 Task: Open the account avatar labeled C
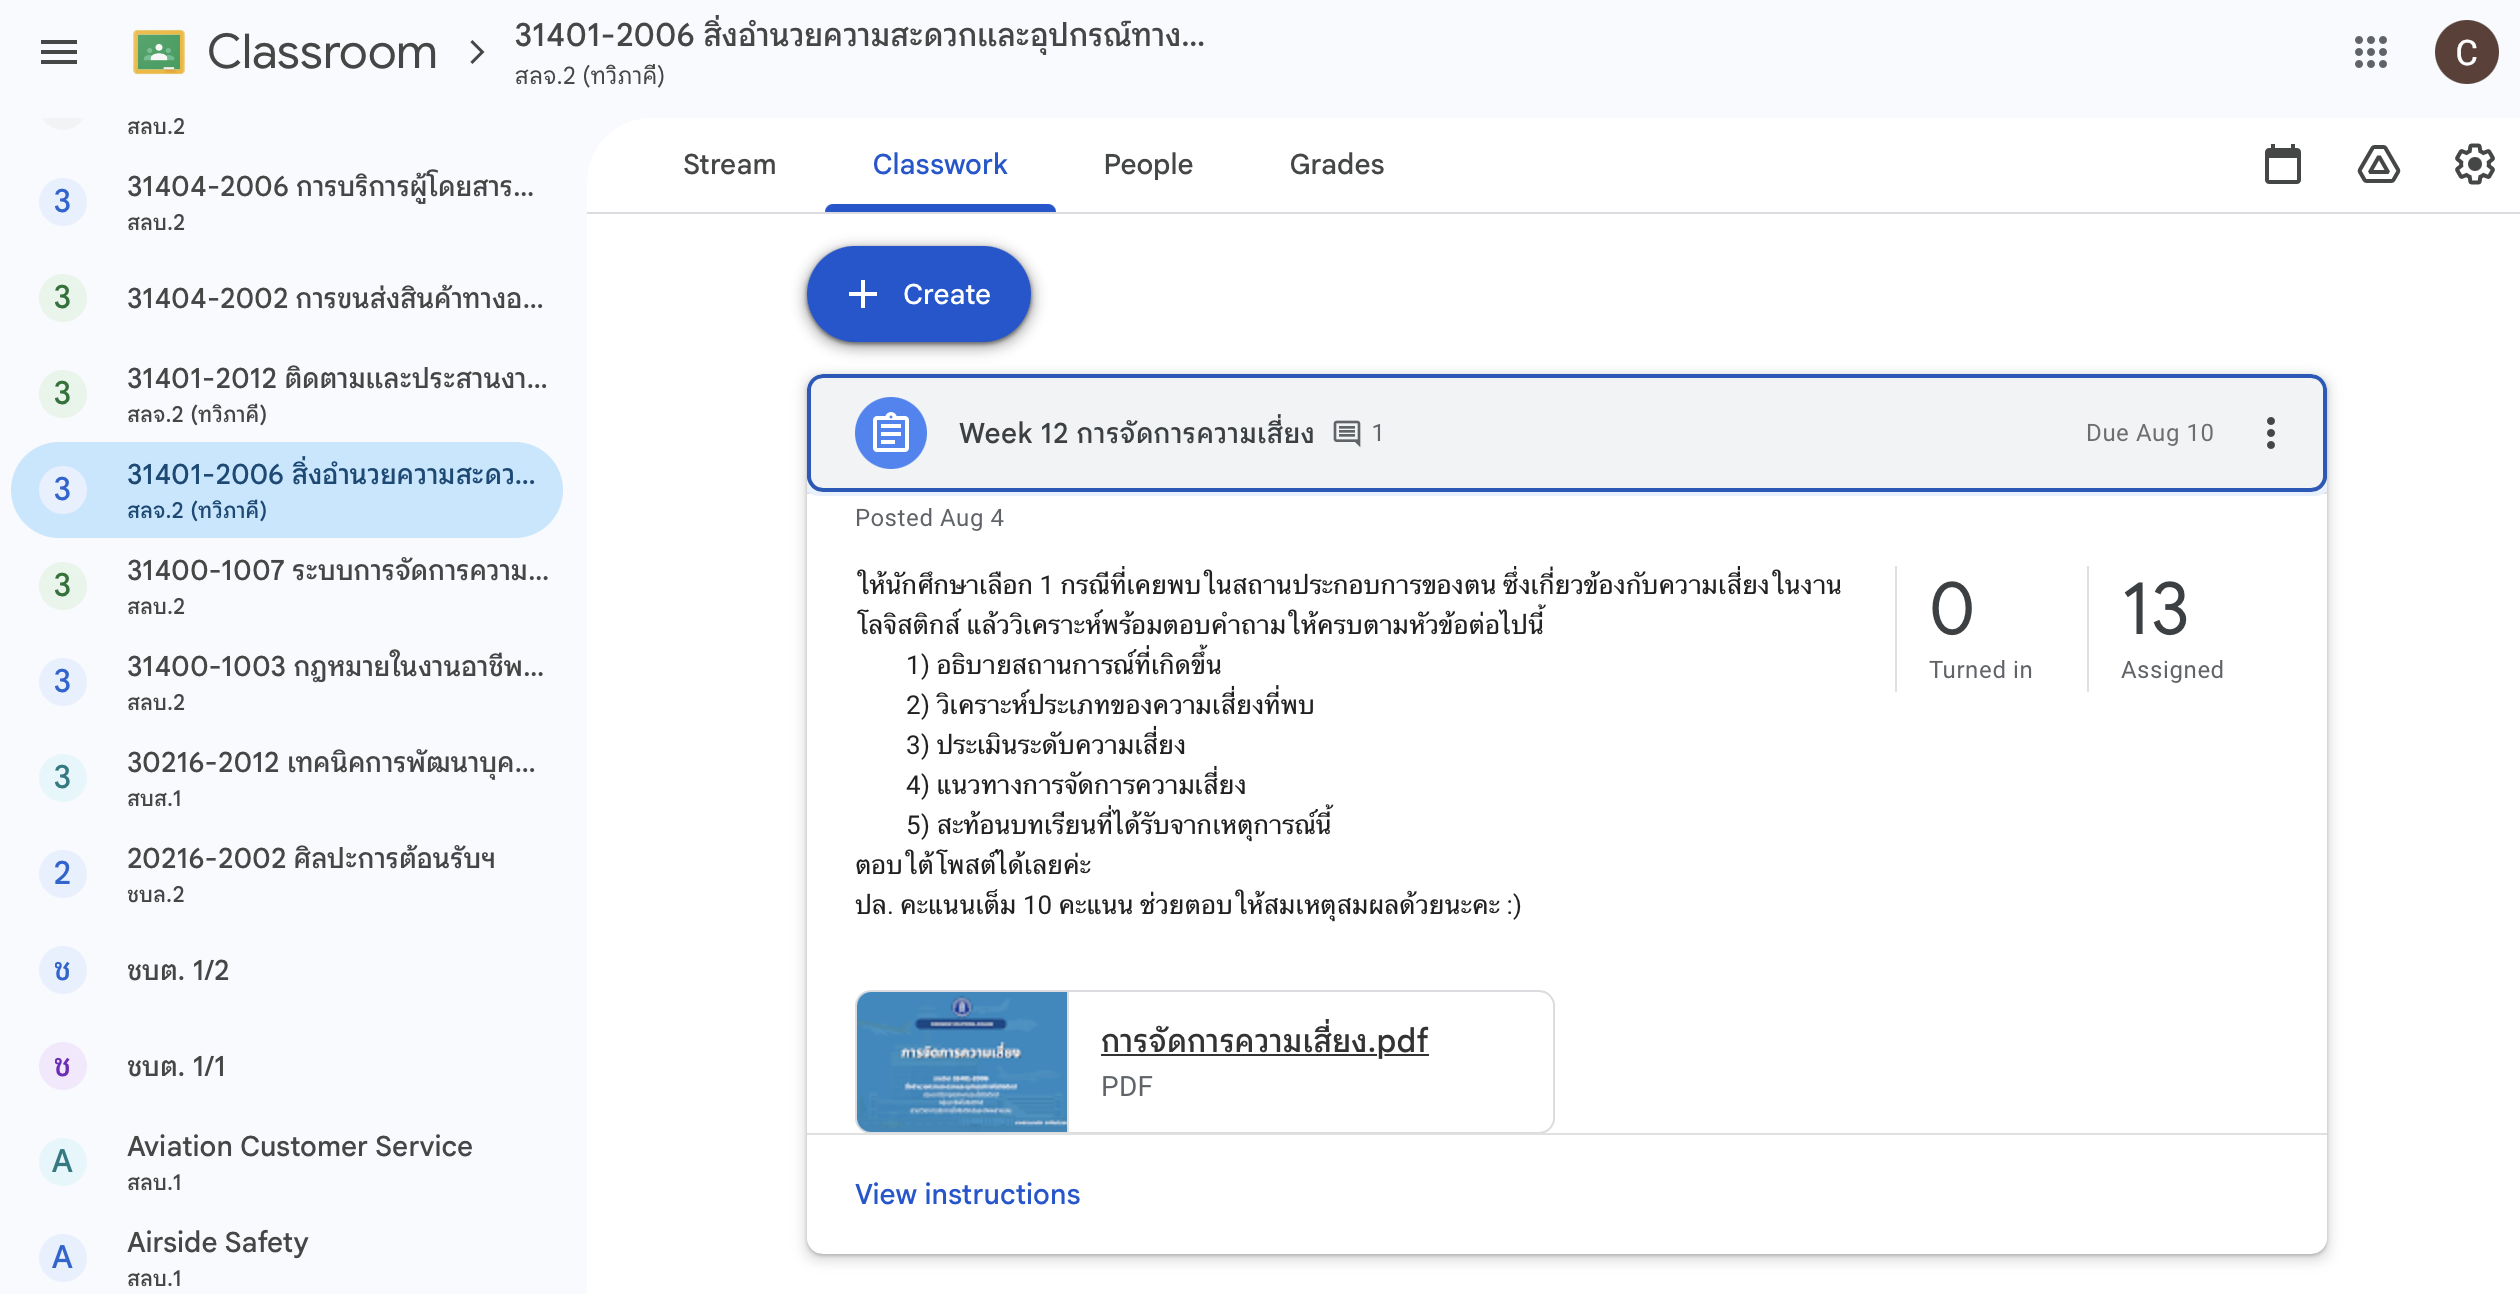click(2466, 52)
